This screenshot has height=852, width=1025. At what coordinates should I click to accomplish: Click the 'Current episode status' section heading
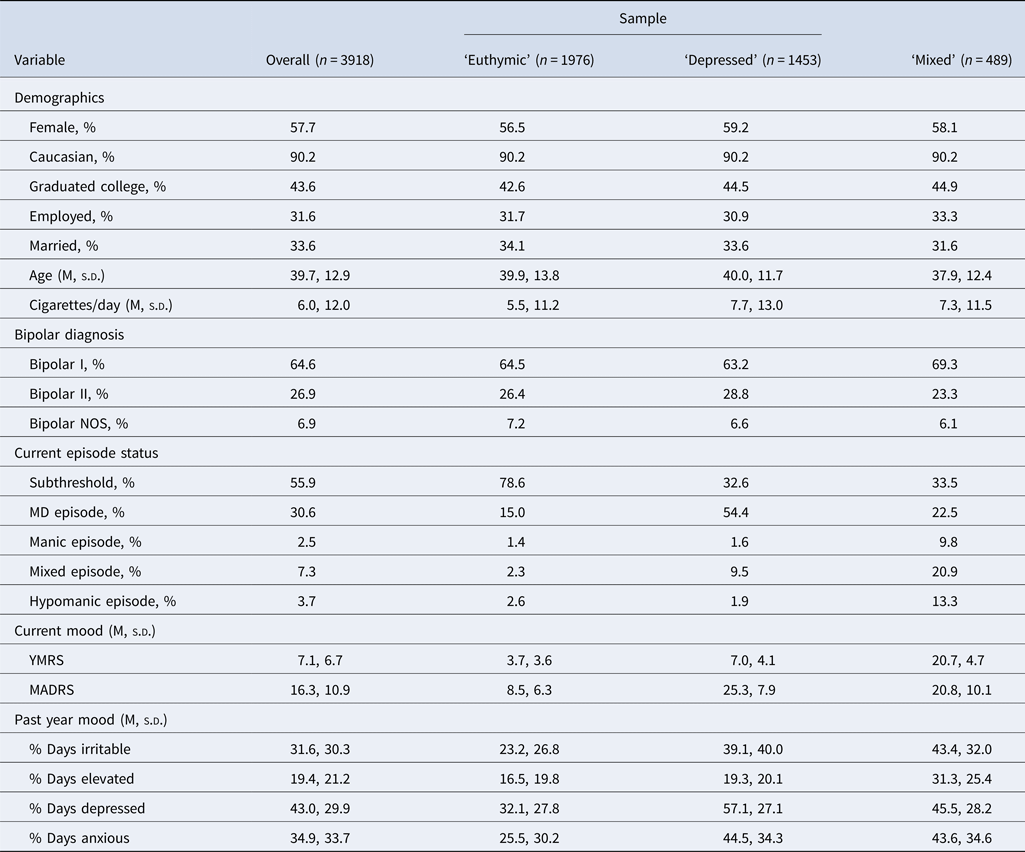(86, 453)
